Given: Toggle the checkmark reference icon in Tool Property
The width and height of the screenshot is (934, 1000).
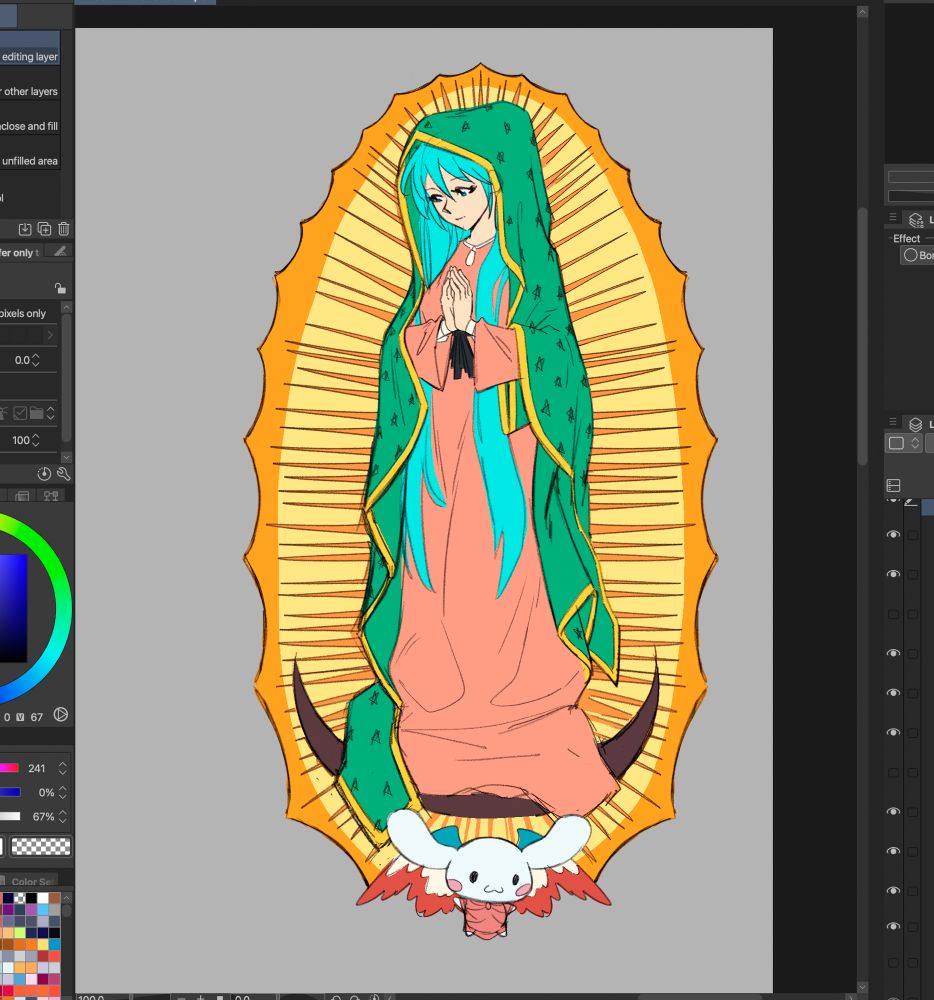Looking at the screenshot, I should 20,413.
